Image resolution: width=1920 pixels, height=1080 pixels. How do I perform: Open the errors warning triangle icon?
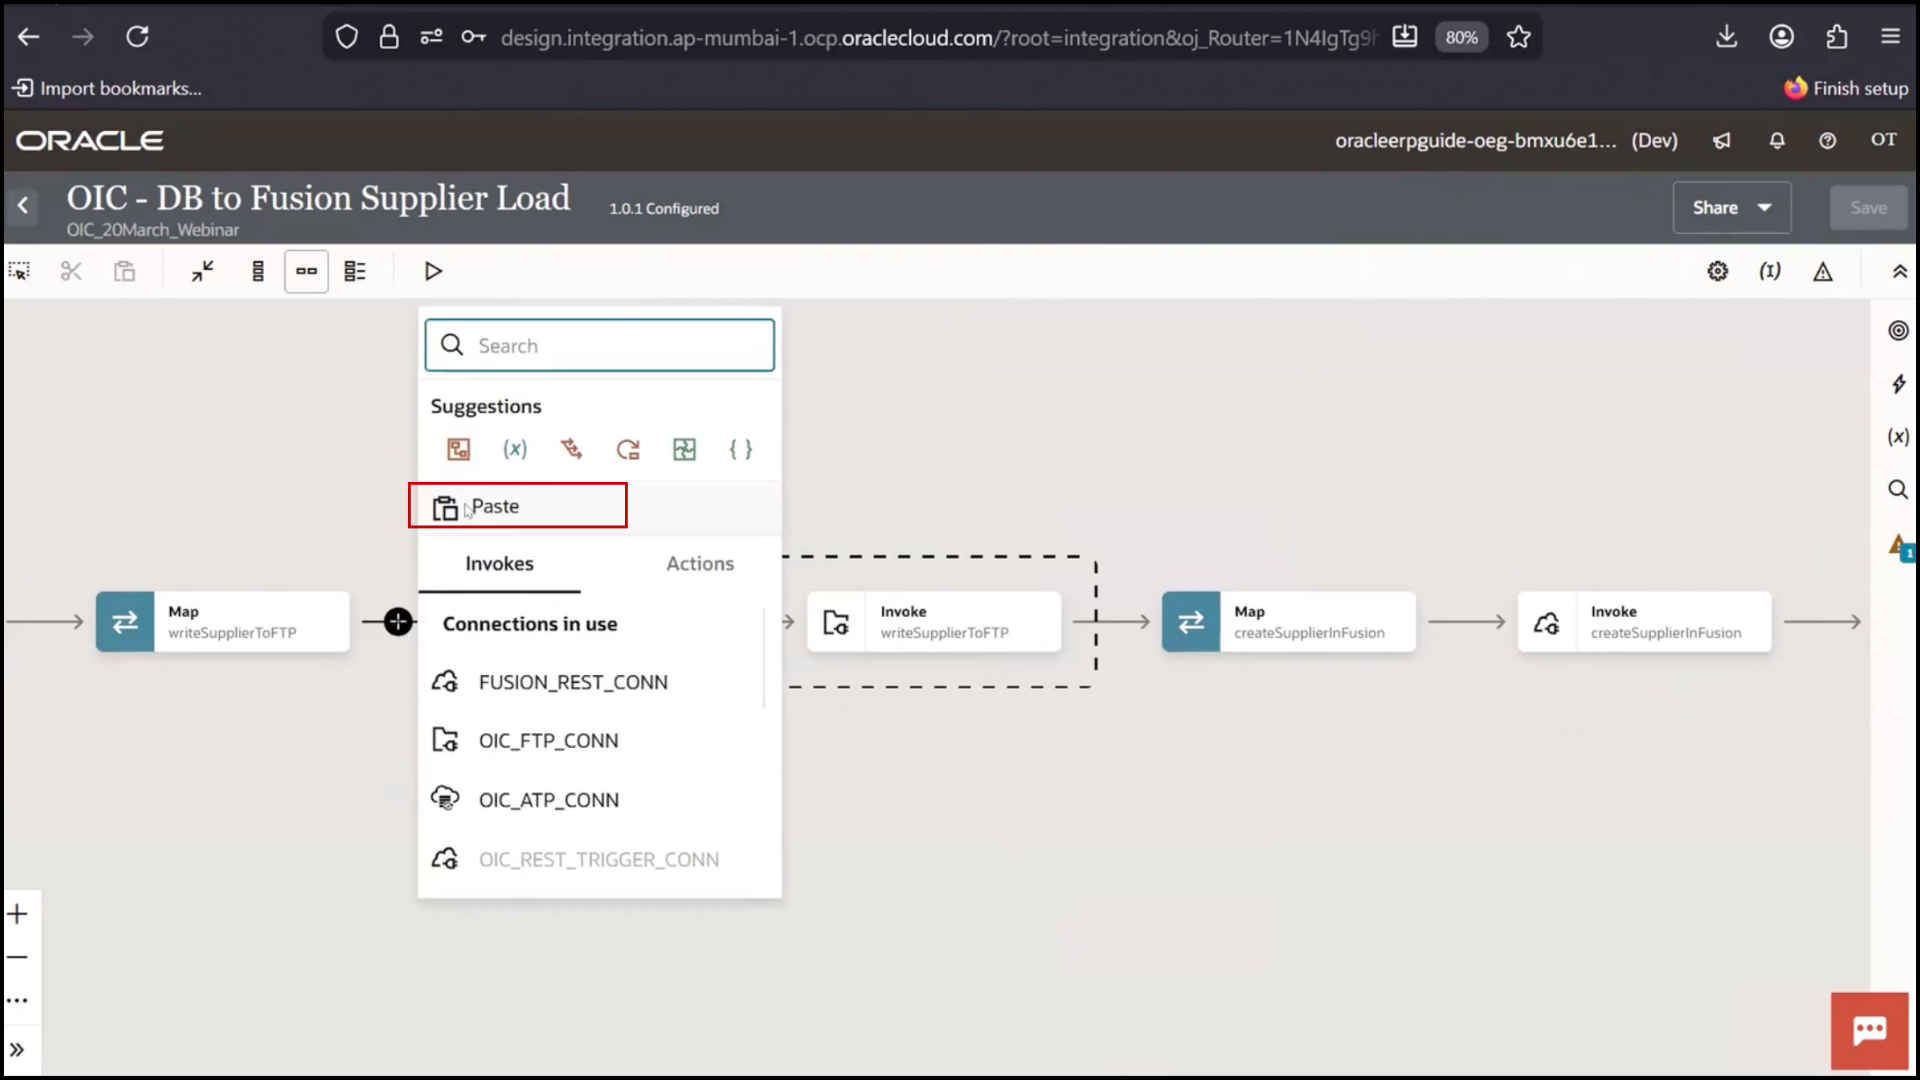1823,271
